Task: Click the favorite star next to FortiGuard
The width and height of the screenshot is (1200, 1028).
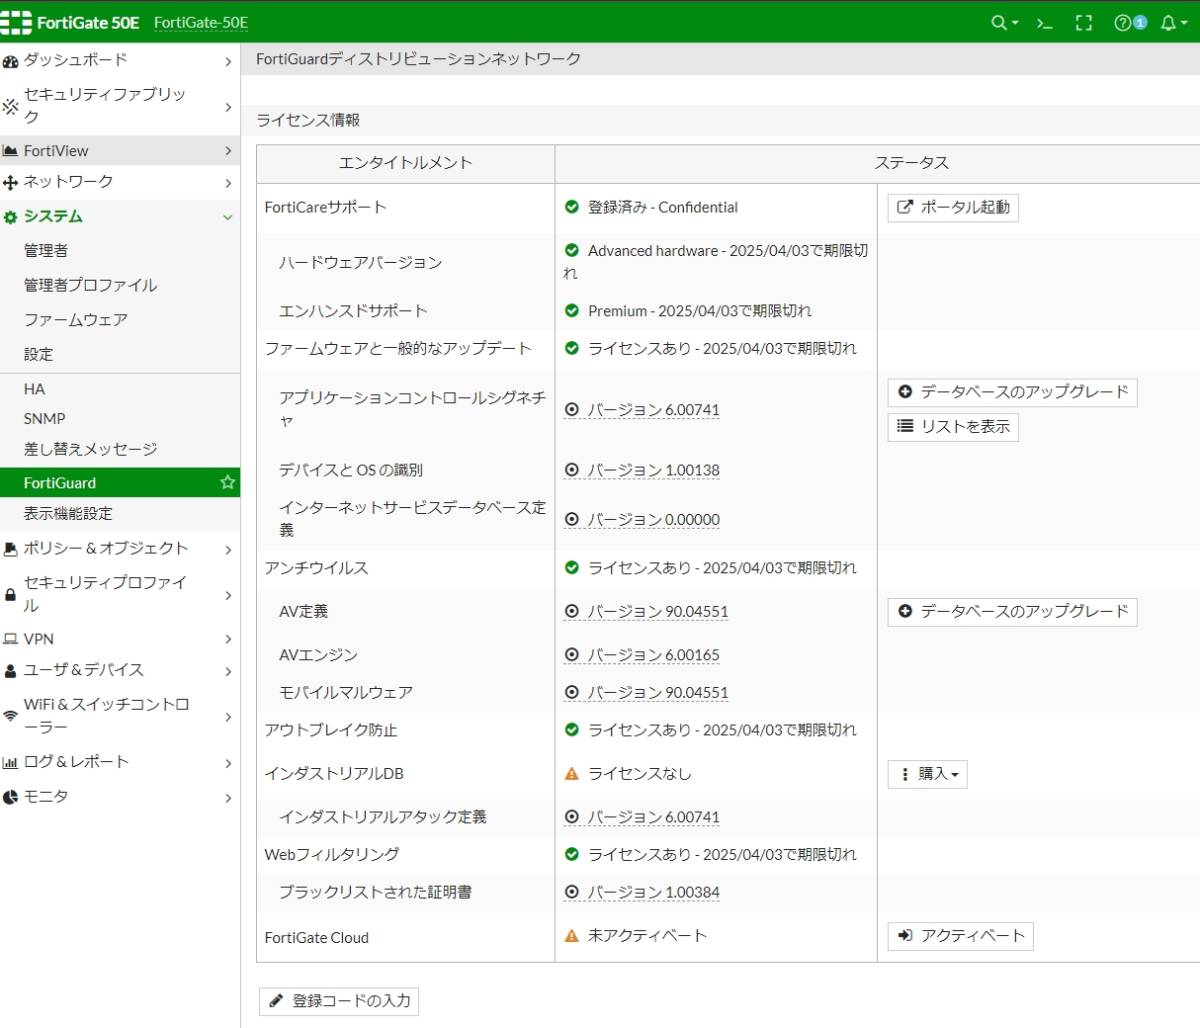Action: 228,482
